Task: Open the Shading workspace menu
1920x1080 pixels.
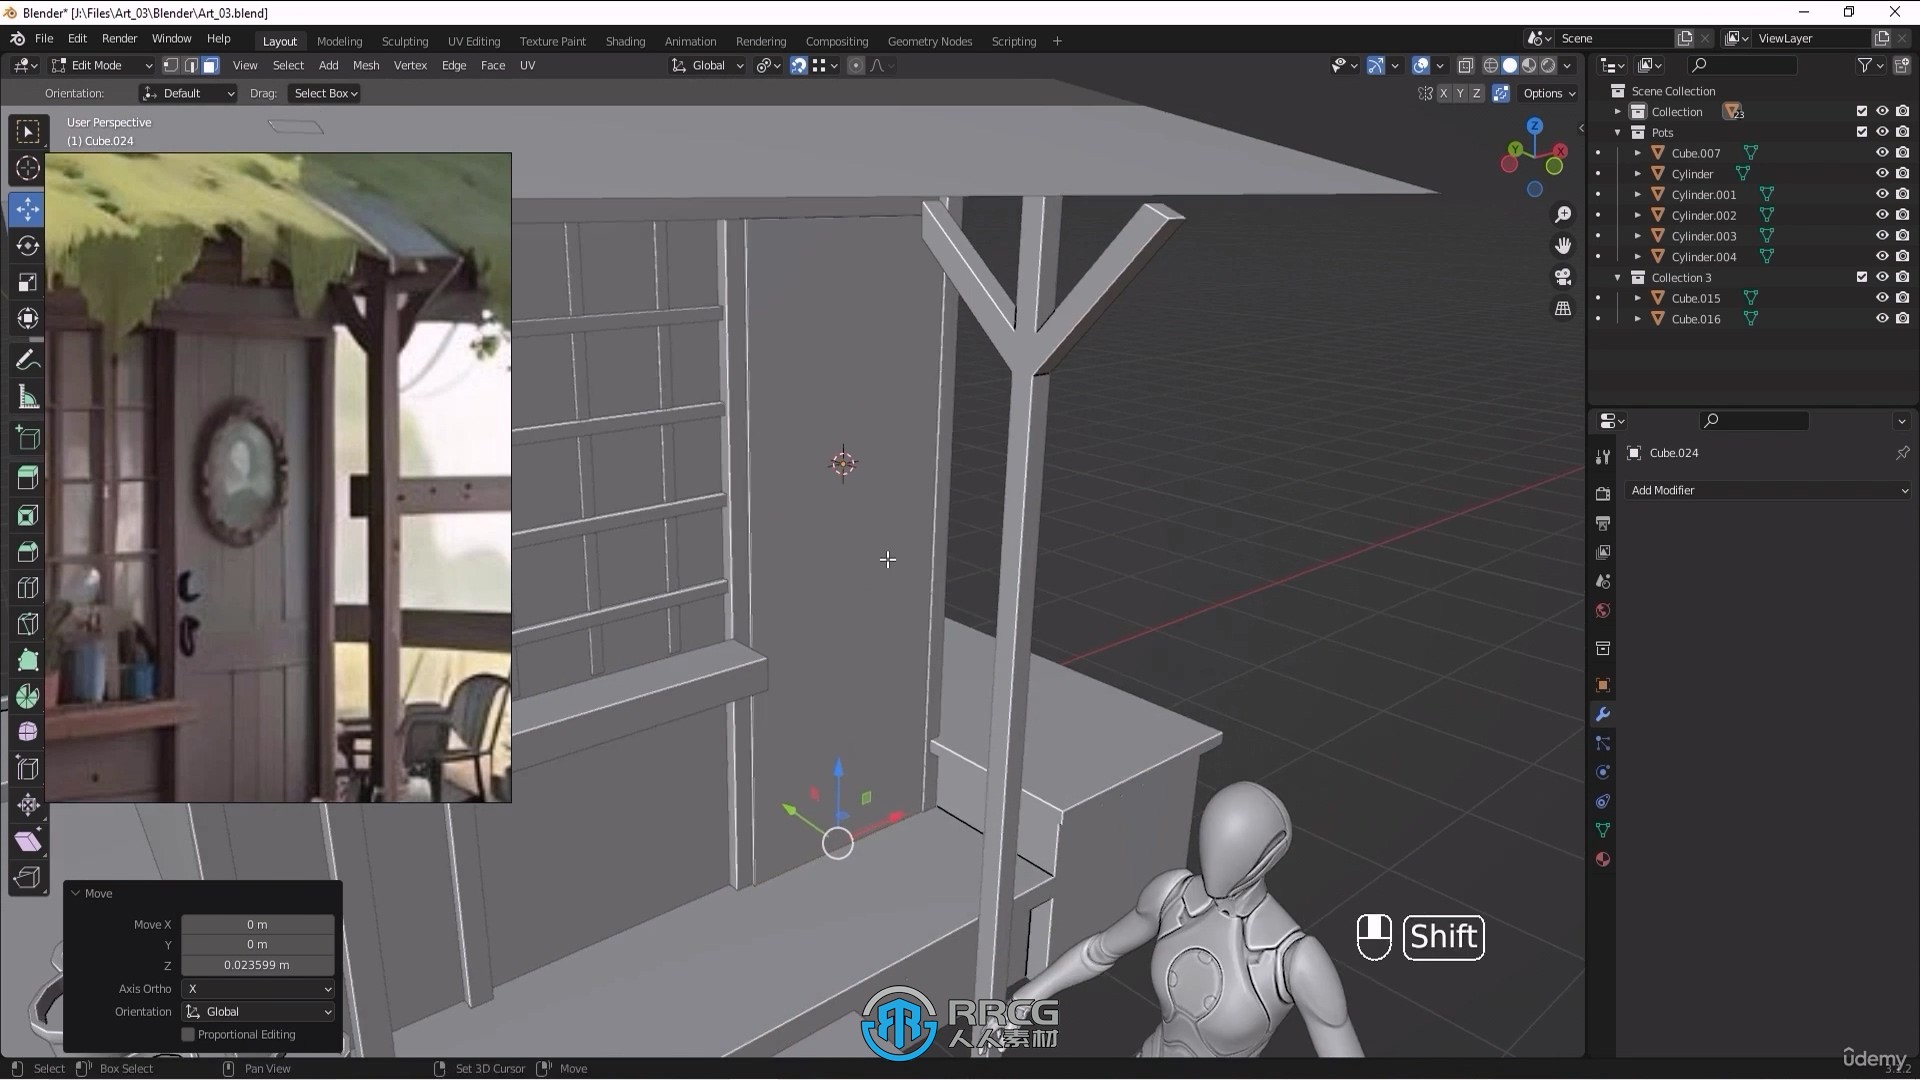Action: pos(624,40)
